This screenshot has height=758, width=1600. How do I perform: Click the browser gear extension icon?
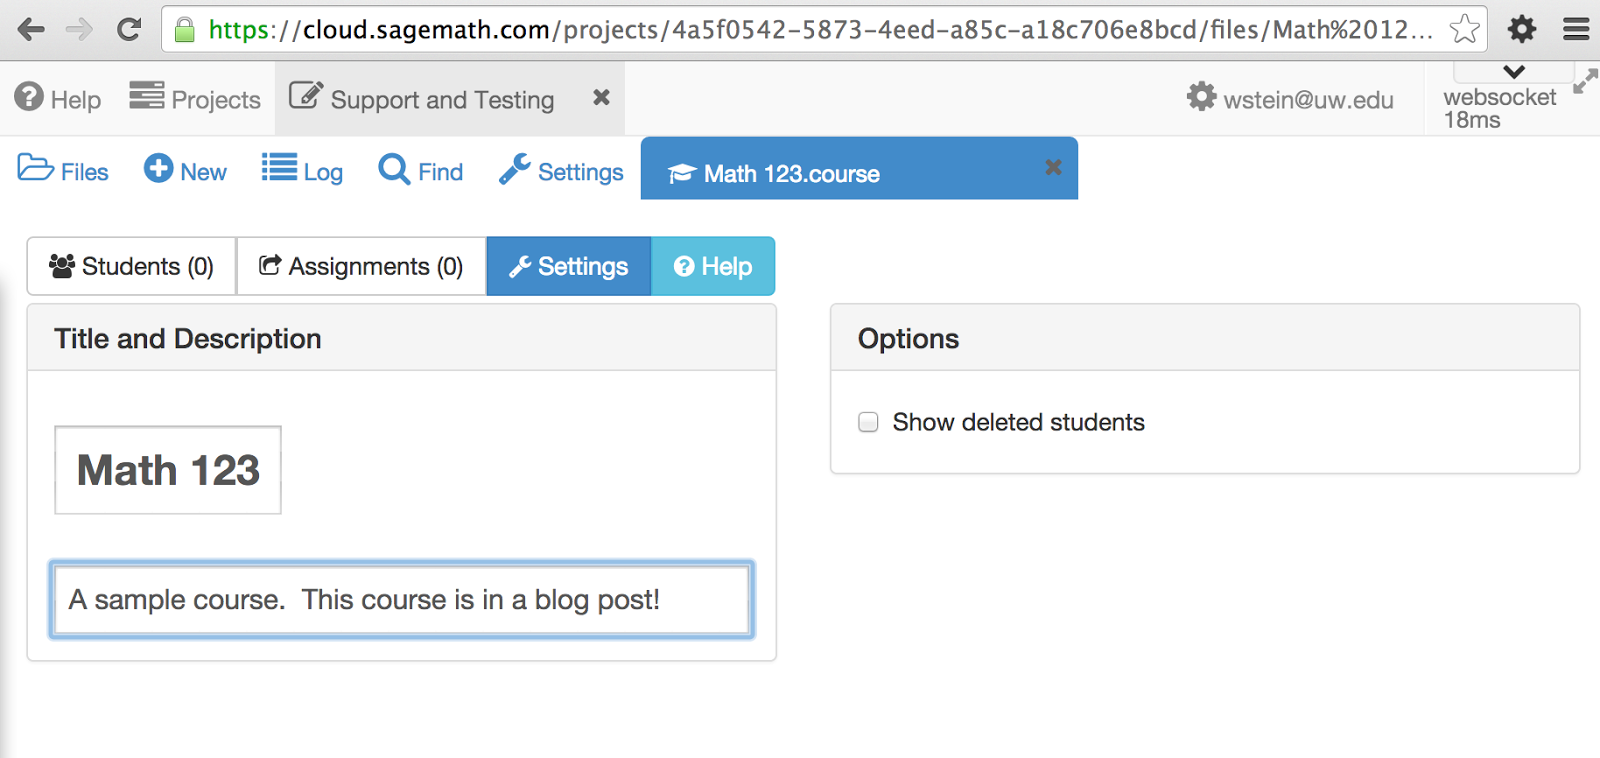point(1522,29)
